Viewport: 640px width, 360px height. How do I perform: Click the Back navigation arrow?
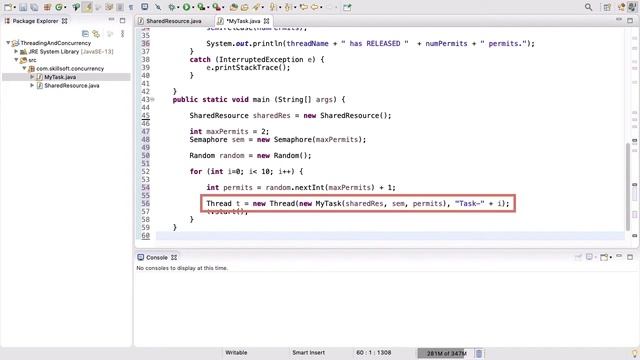click(315, 7)
